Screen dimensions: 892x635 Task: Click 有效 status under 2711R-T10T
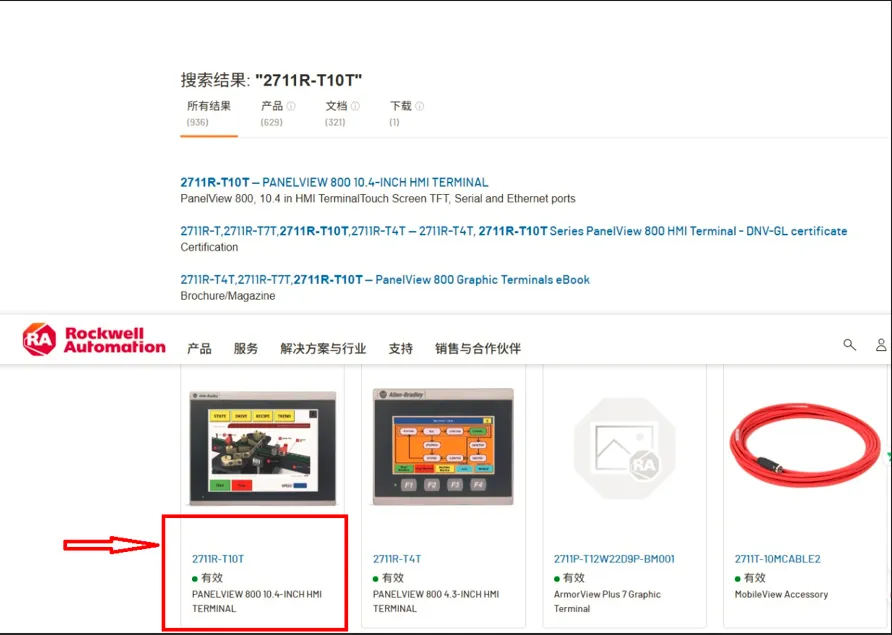[x=207, y=578]
